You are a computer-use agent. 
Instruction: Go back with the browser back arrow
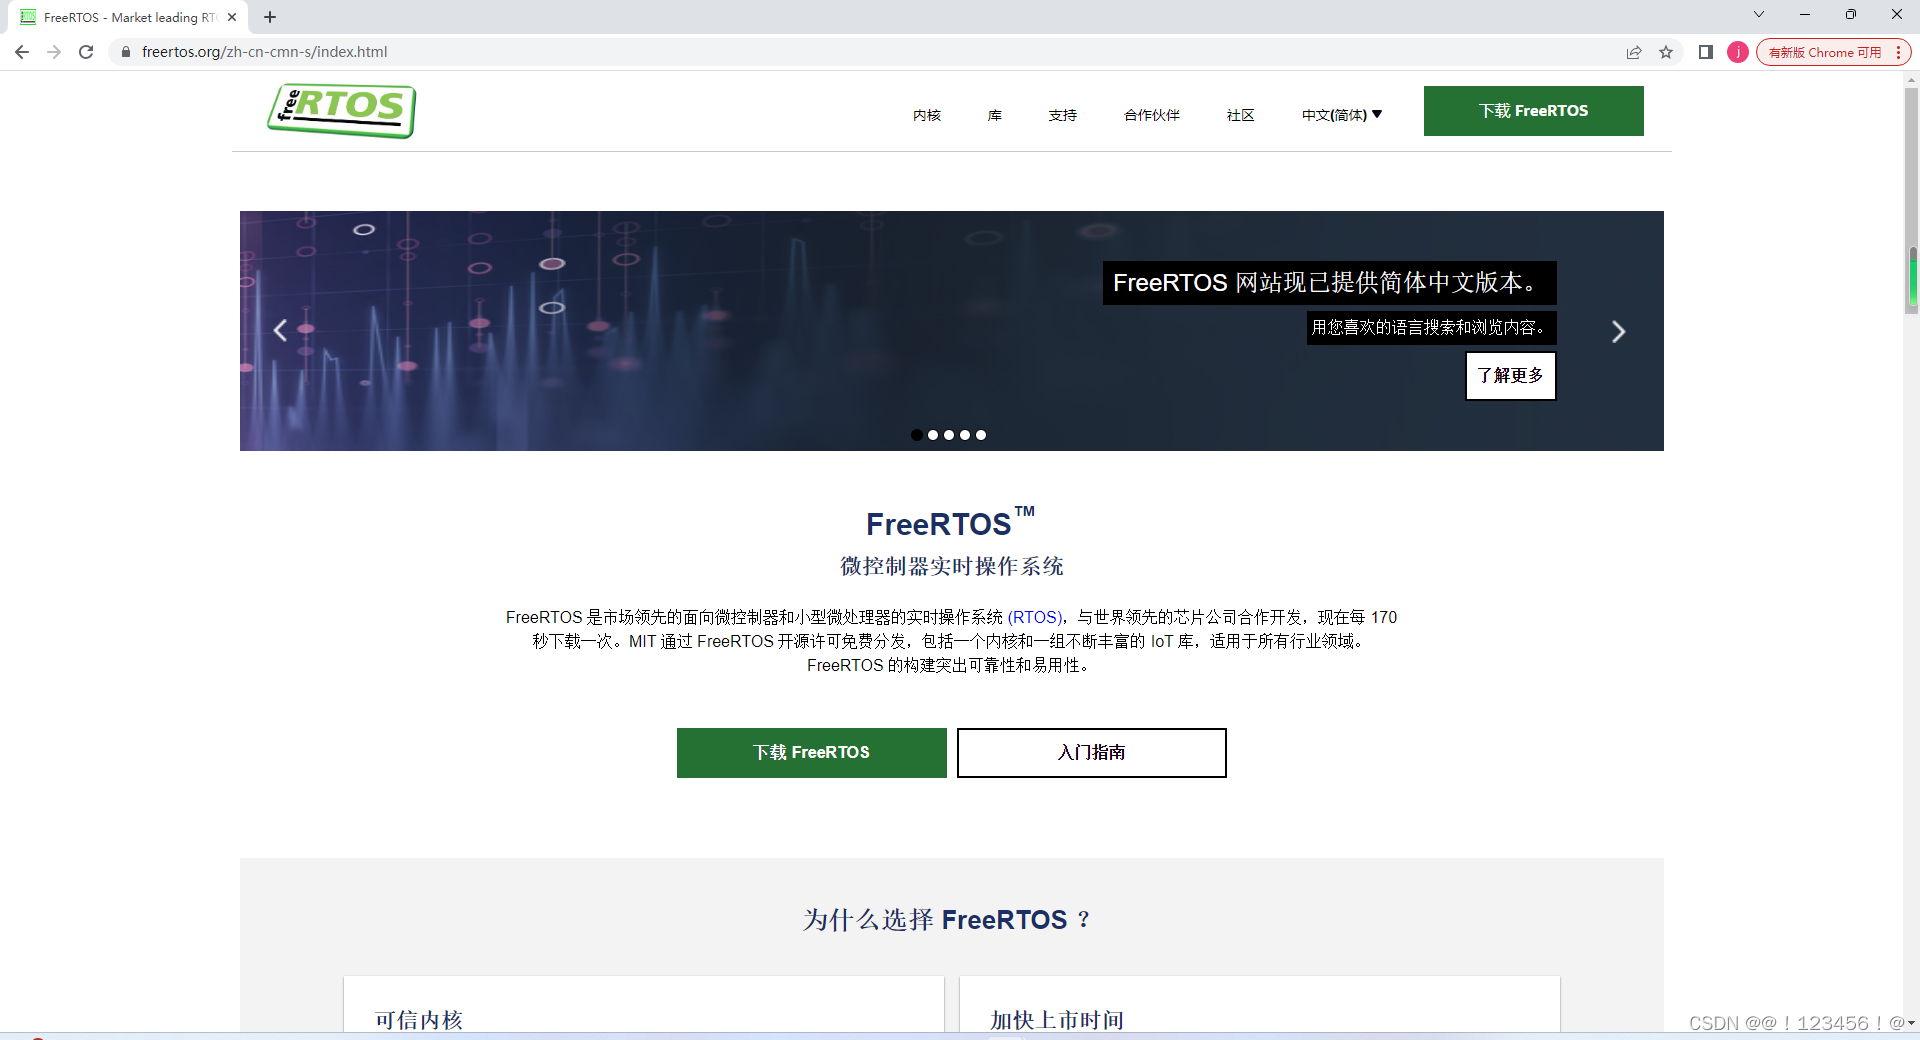coord(22,52)
